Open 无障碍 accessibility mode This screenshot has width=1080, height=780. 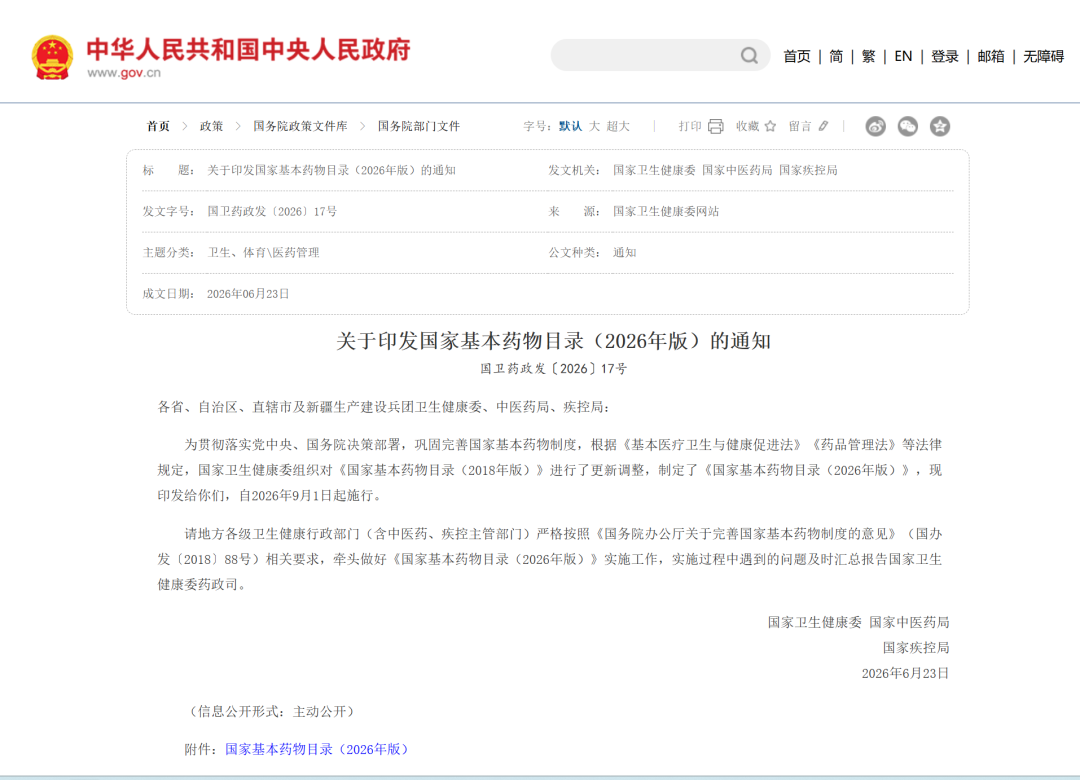click(1043, 57)
